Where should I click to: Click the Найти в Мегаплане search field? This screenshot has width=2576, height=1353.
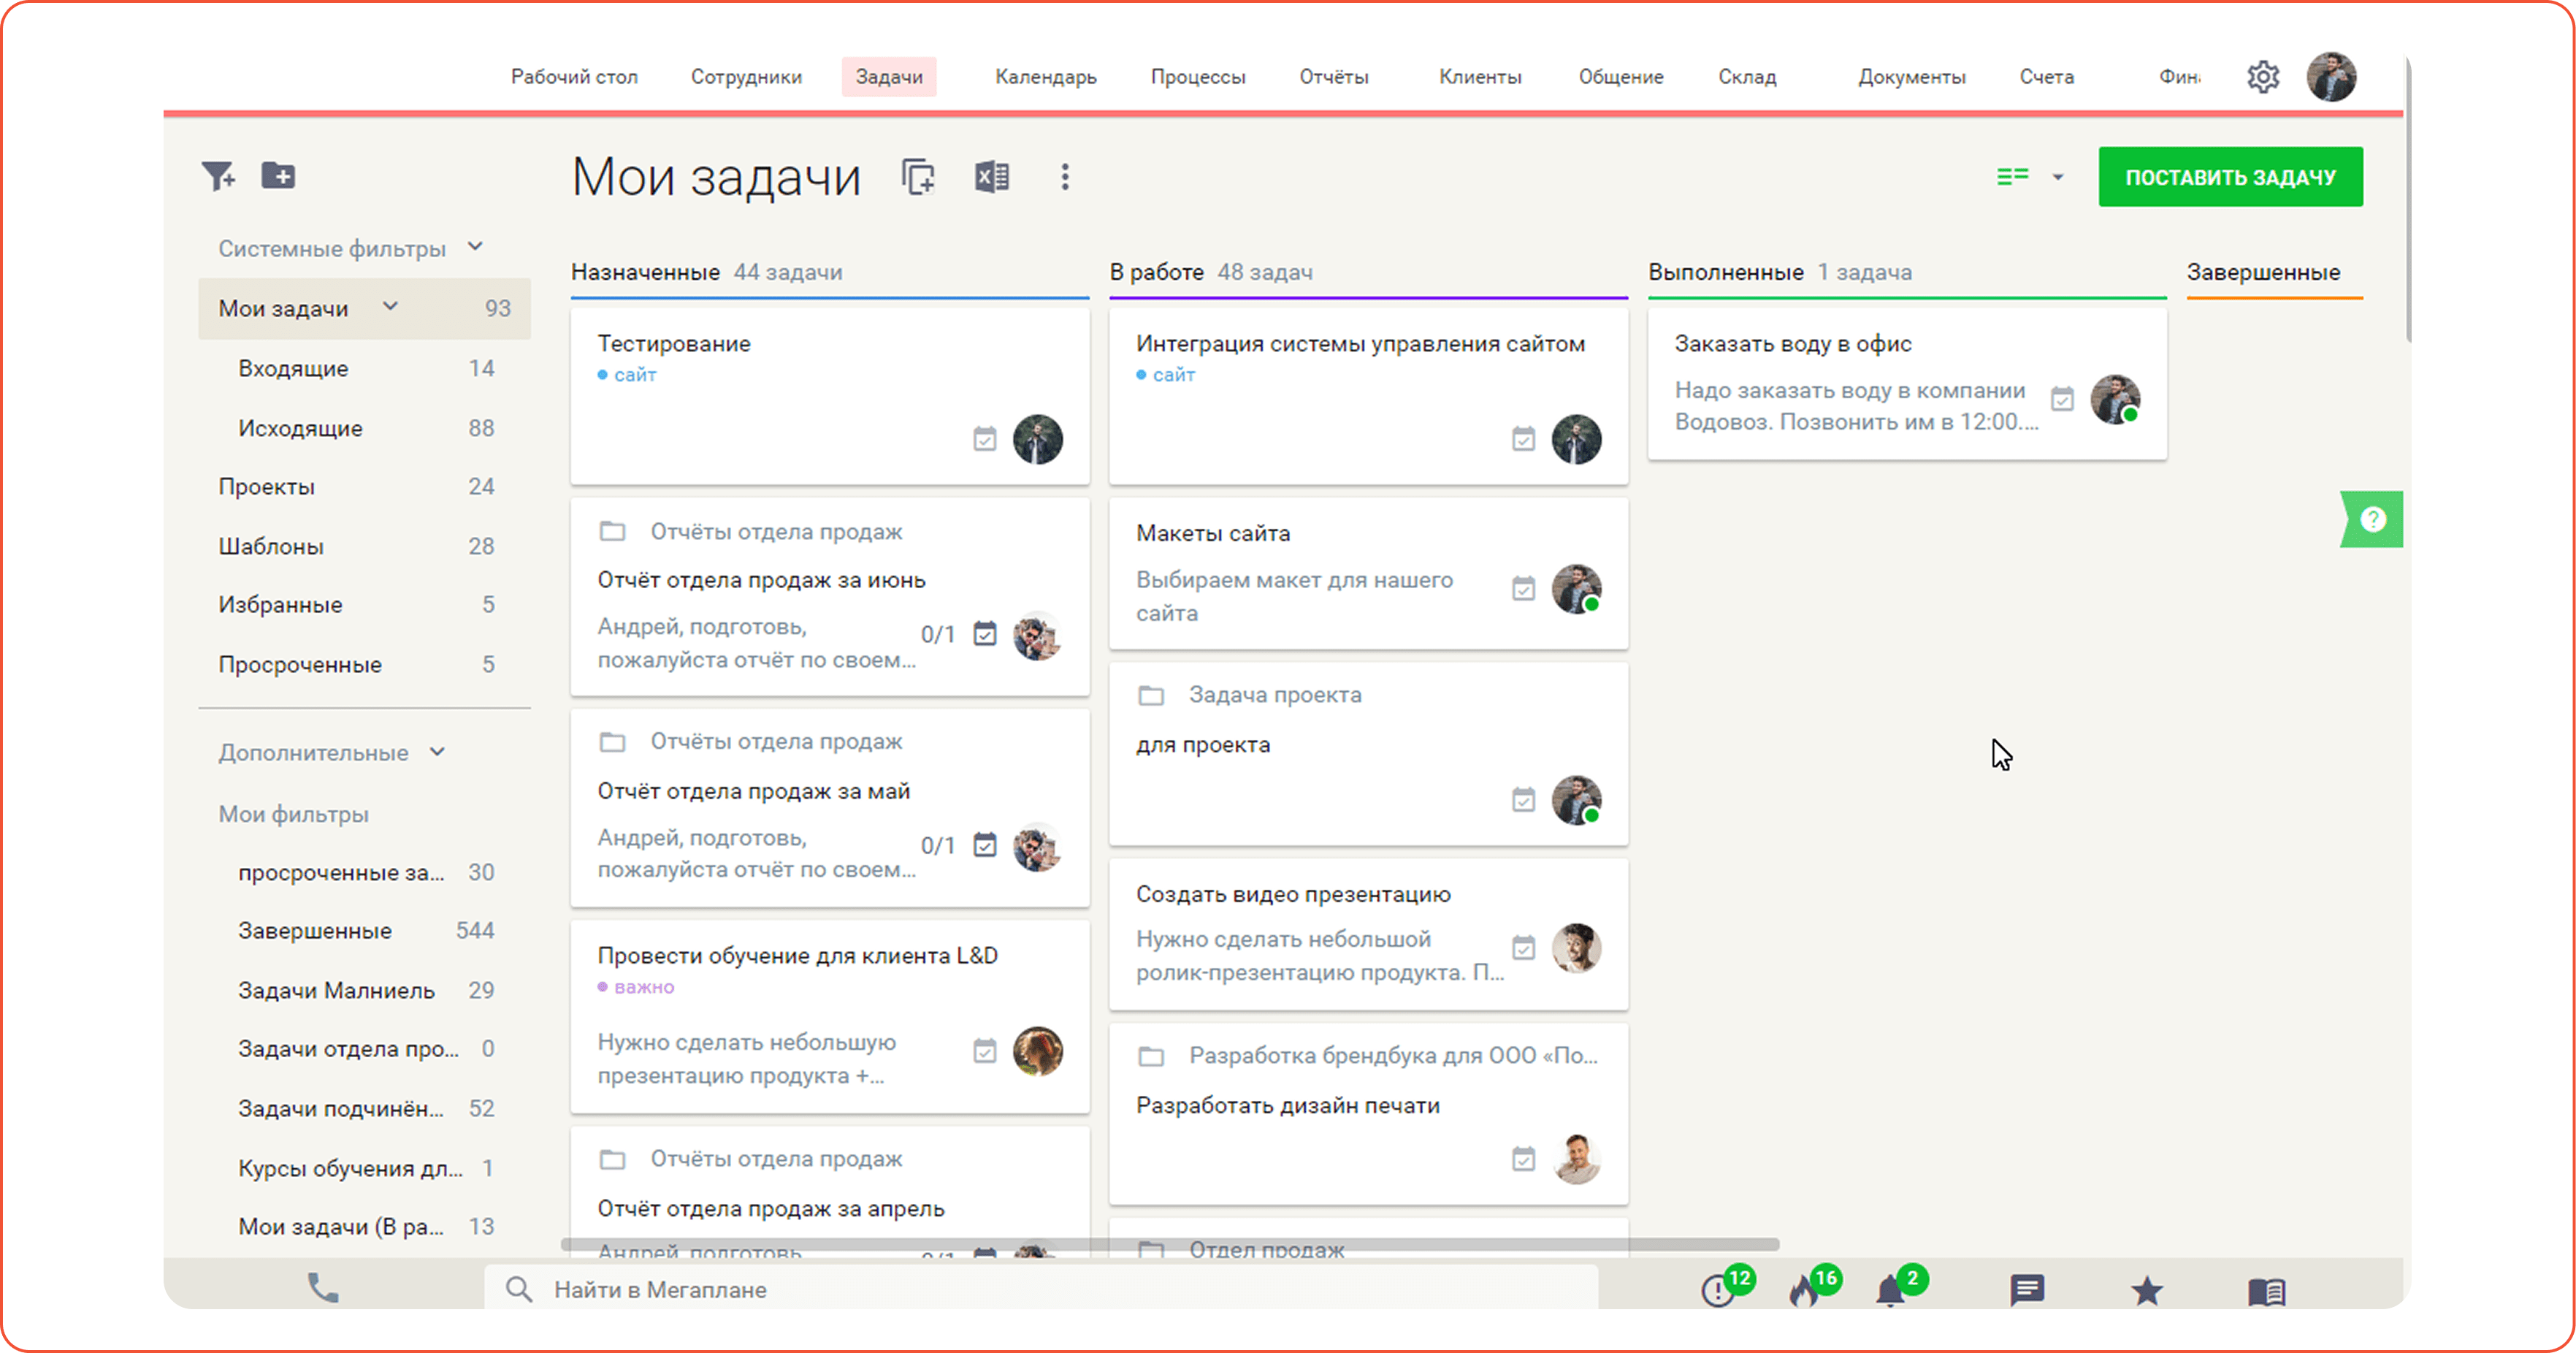click(x=1041, y=1289)
